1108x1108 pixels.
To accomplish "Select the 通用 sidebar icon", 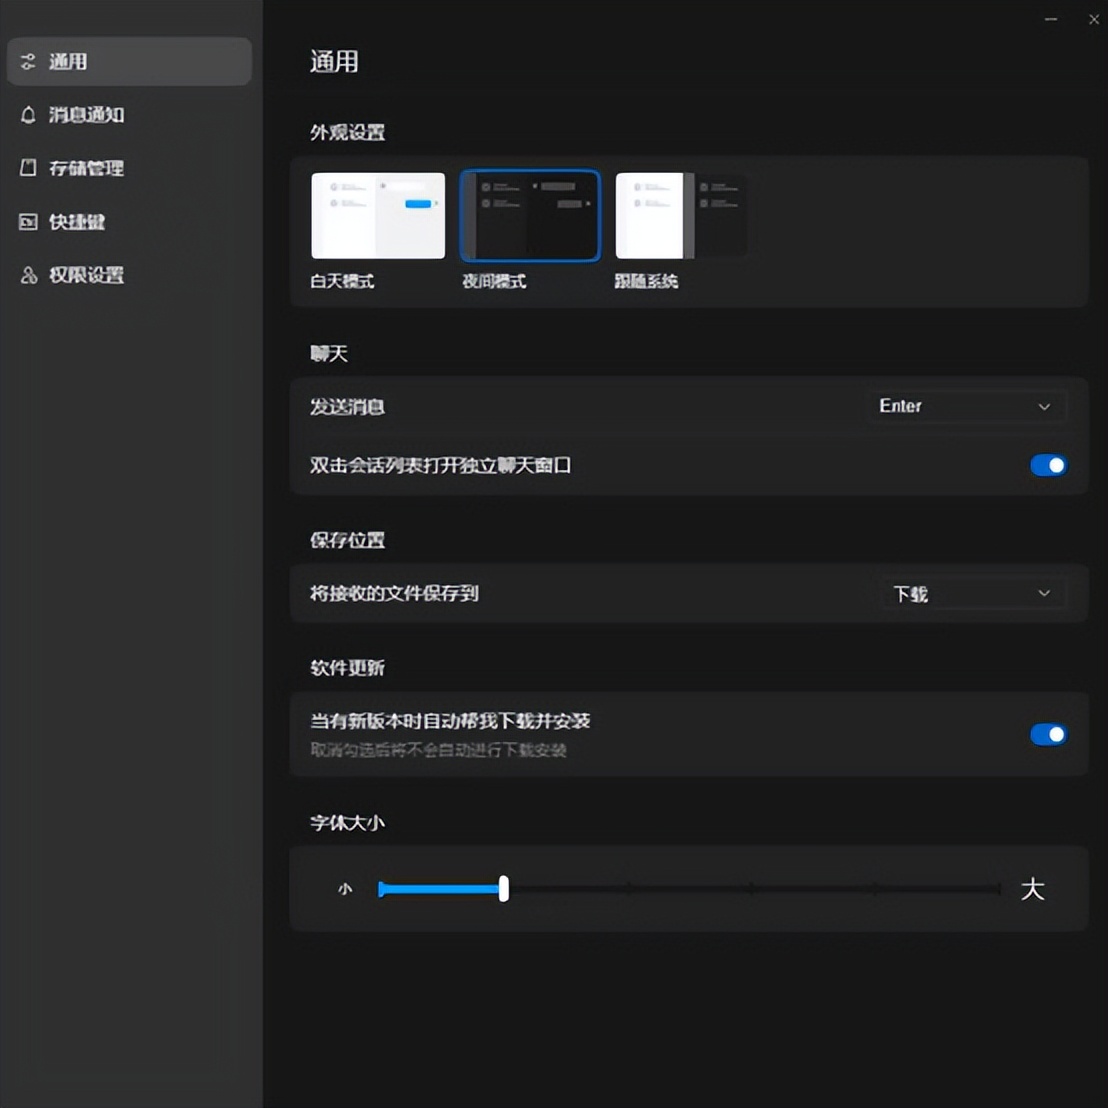I will click(x=28, y=61).
